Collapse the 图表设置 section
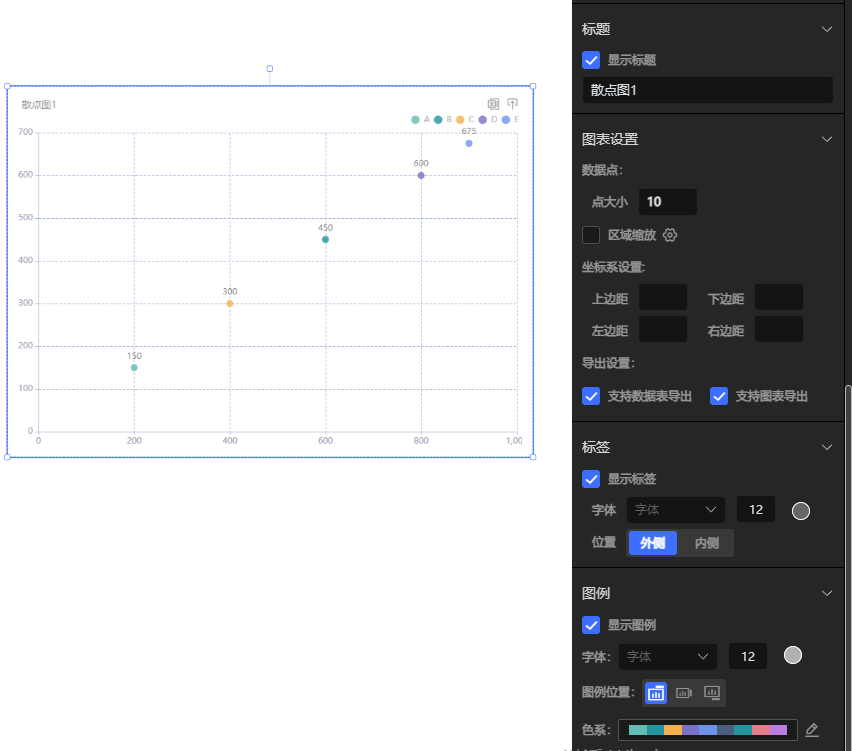Viewport: 852px width, 751px height. point(827,140)
